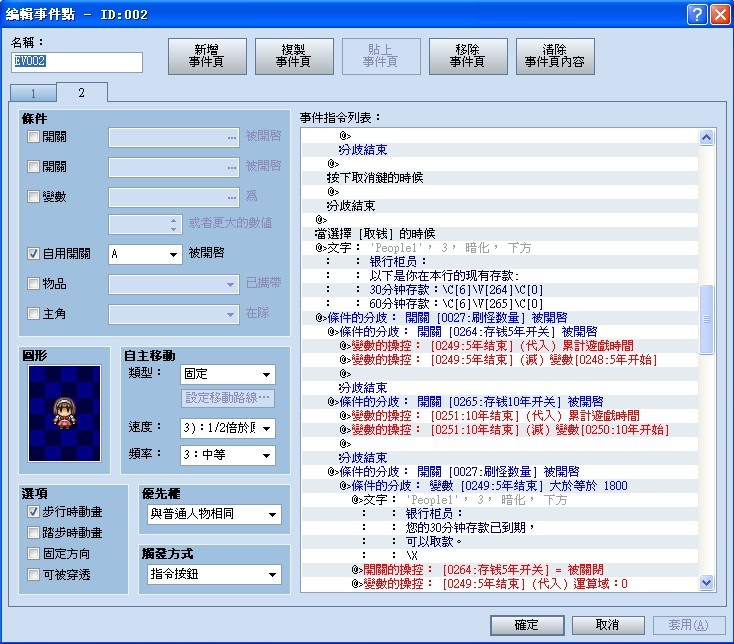The image size is (734, 644).
Task: Open the 觸發方式 trigger dropdown
Action: (214, 574)
